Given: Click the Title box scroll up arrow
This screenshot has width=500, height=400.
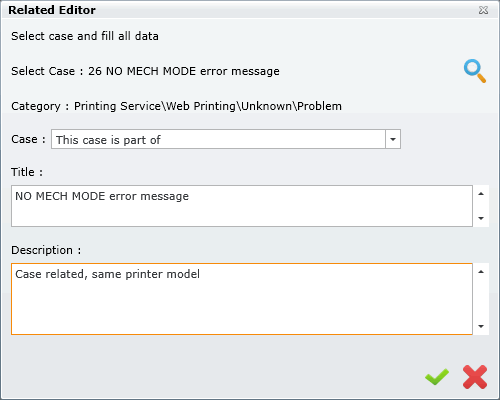Looking at the screenshot, I should point(481,194).
